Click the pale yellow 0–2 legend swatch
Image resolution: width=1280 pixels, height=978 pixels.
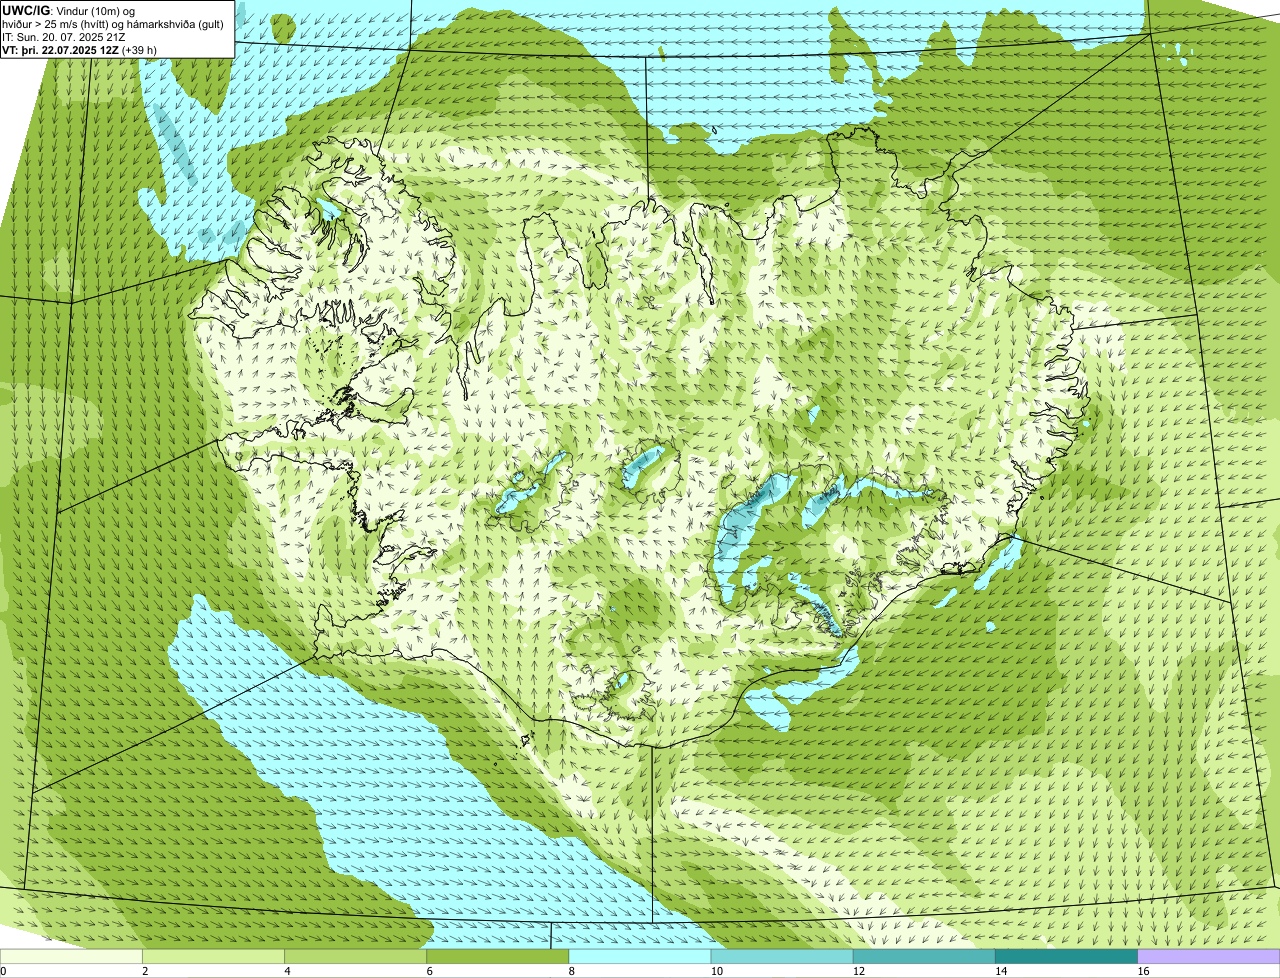pos(71,957)
